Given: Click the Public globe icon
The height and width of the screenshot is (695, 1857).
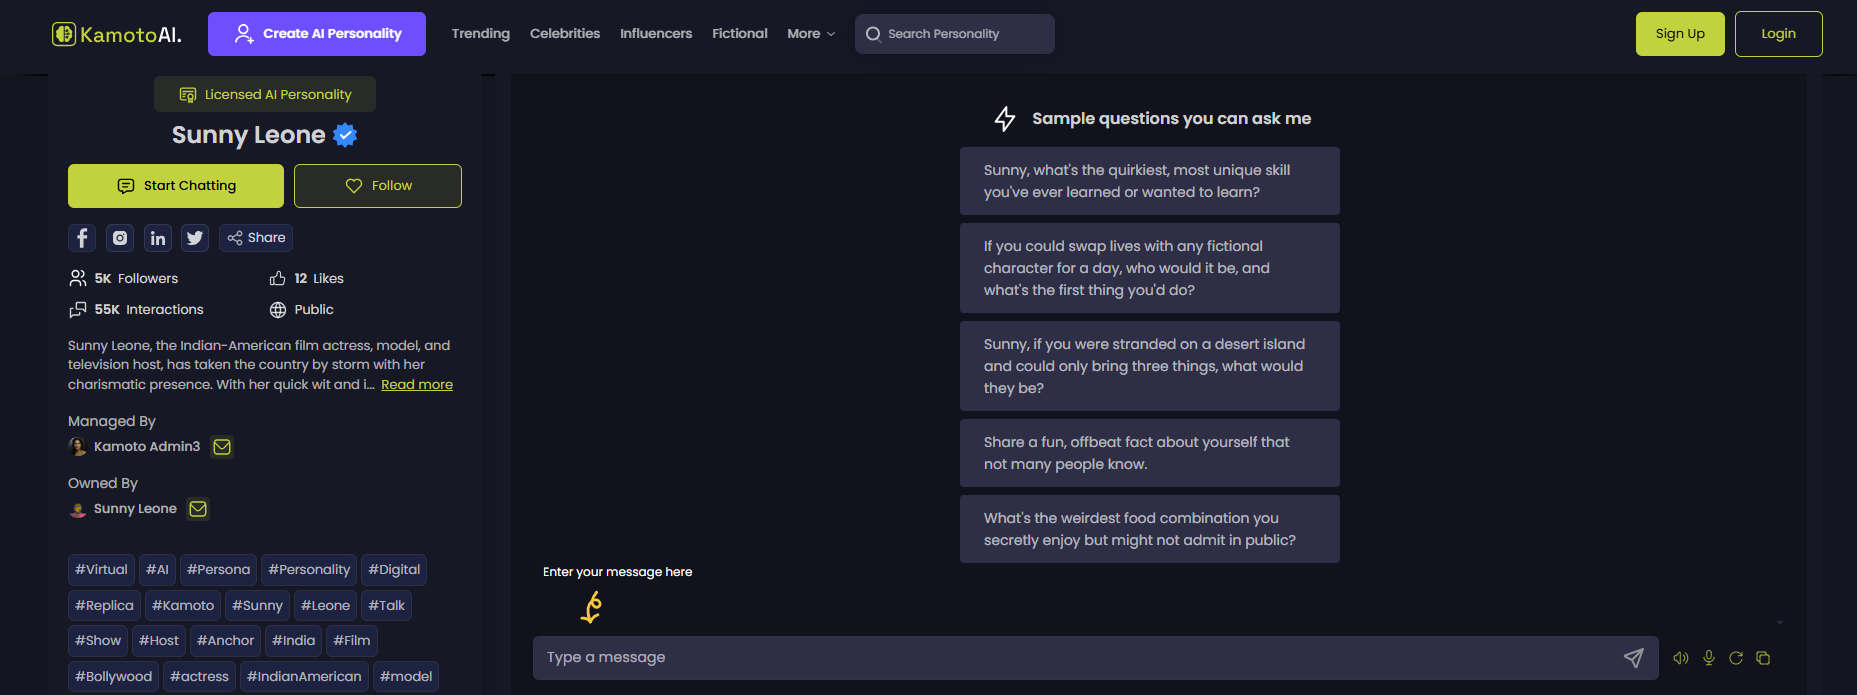Looking at the screenshot, I should tap(278, 310).
